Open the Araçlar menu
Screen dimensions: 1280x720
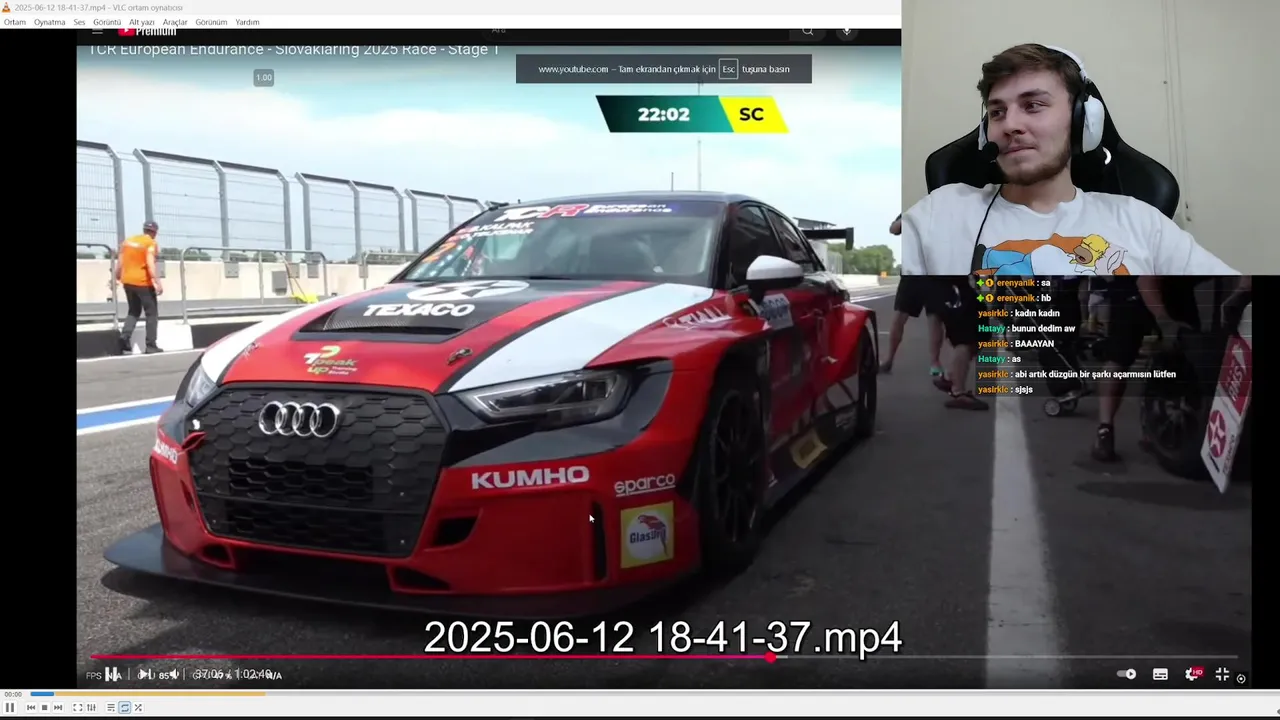click(175, 22)
